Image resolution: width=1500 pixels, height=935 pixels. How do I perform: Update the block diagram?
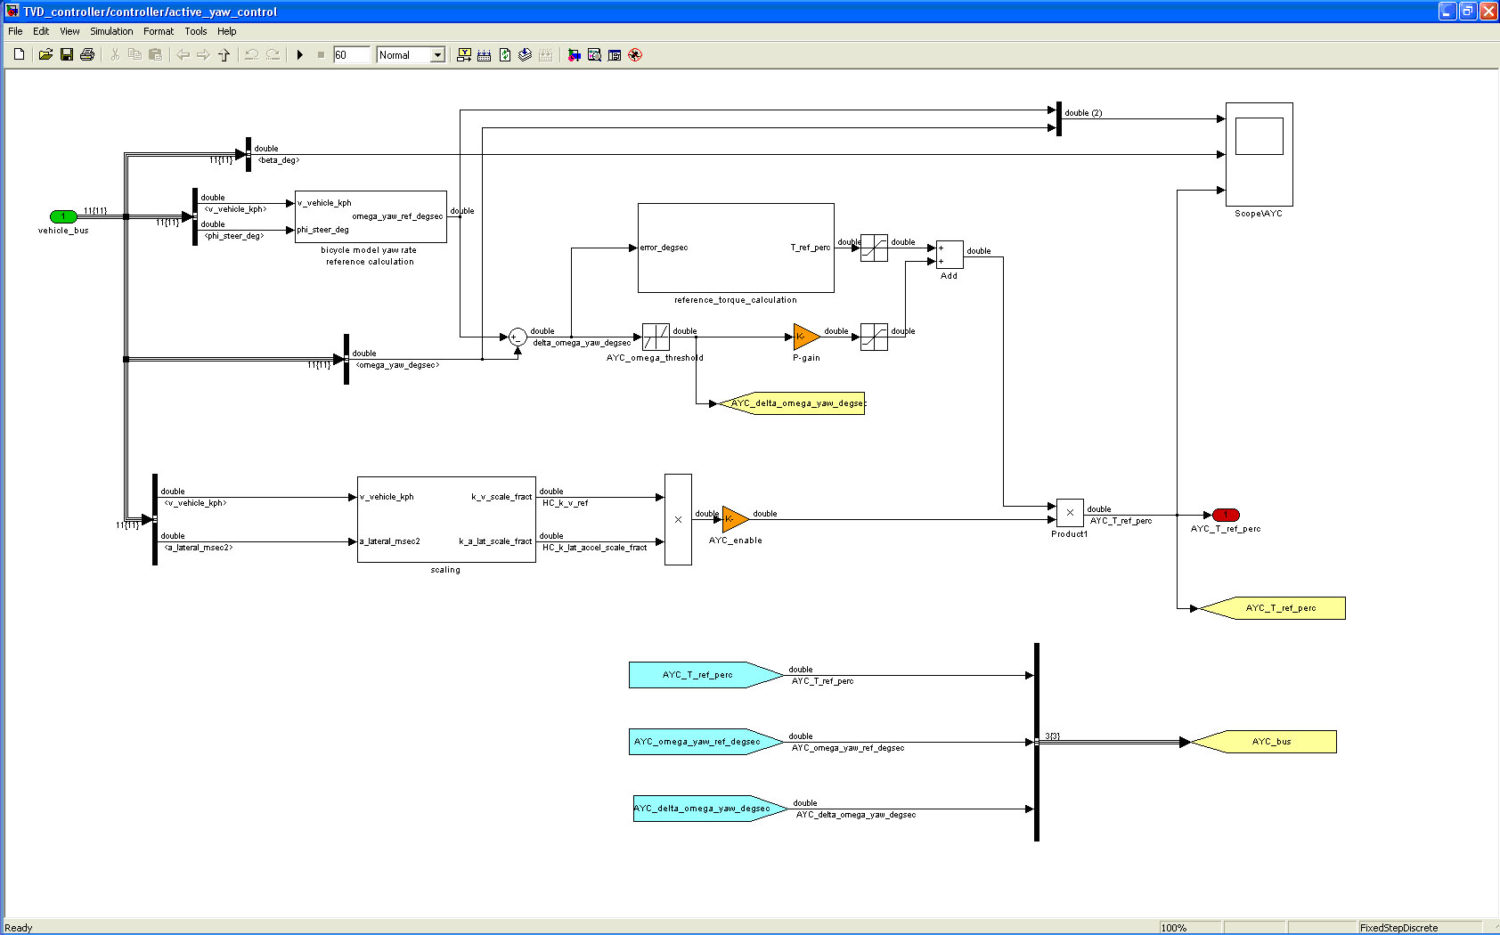(x=505, y=55)
